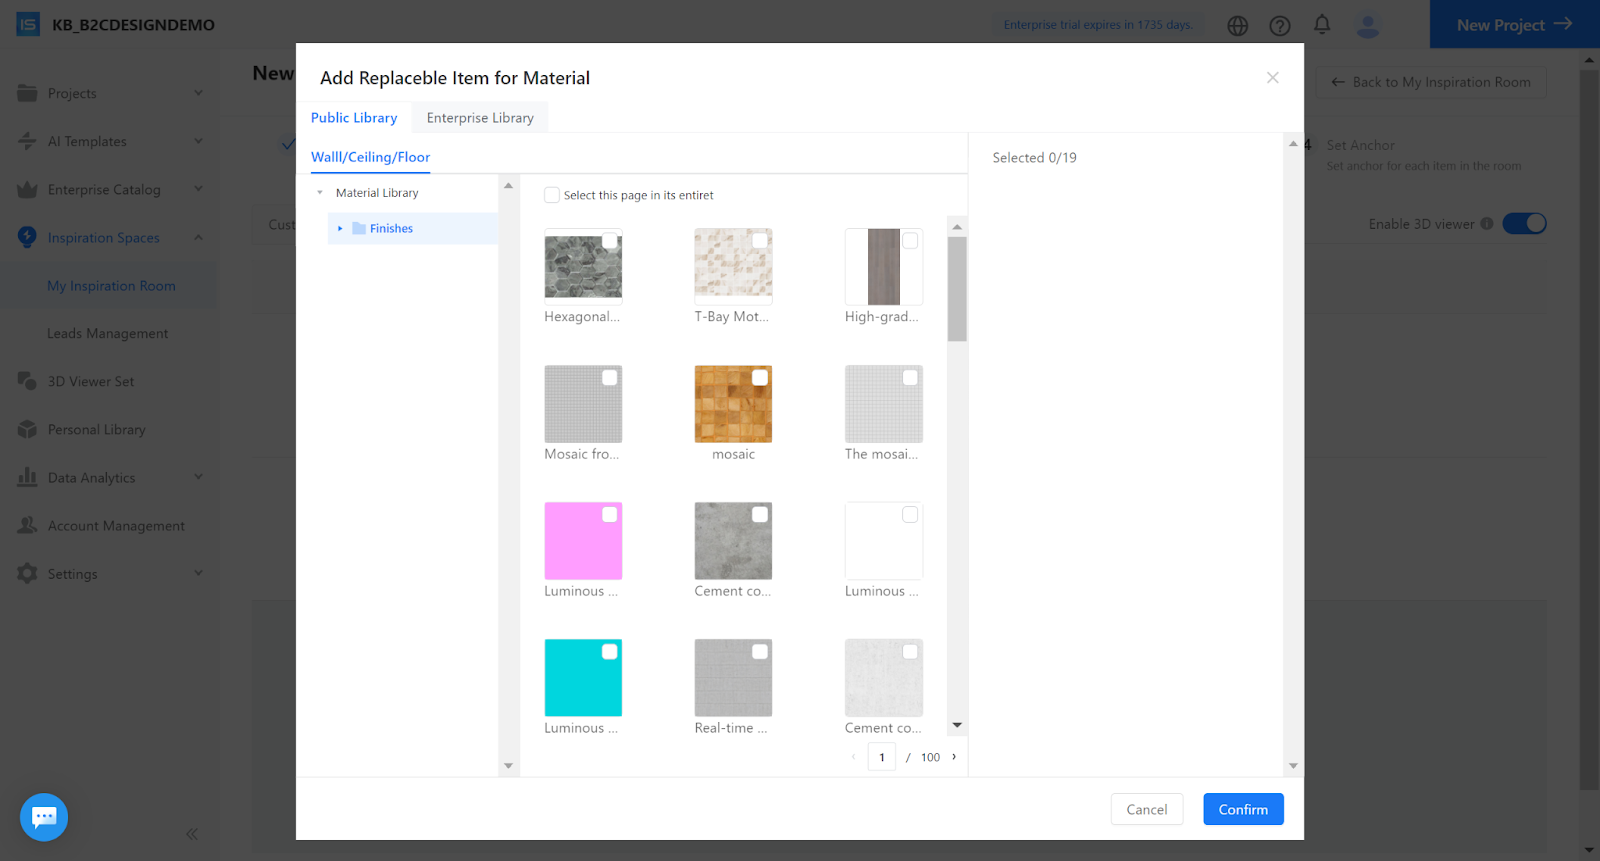Select the Walll/Ceiling/Floor tab
The image size is (1600, 861).
(370, 157)
